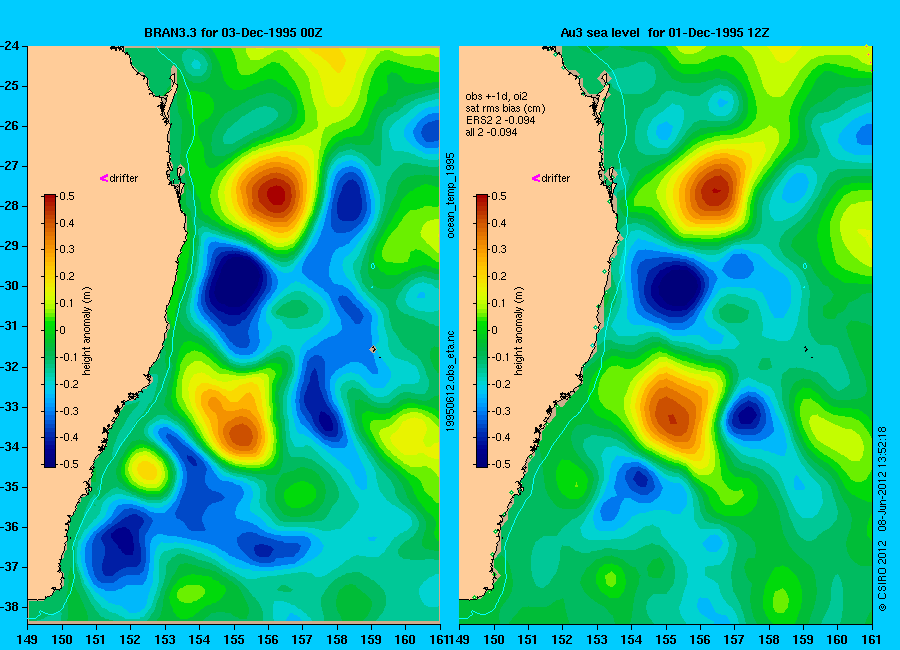
Task: Pick the dark blue bottom of left colorbar
Action: (50, 462)
